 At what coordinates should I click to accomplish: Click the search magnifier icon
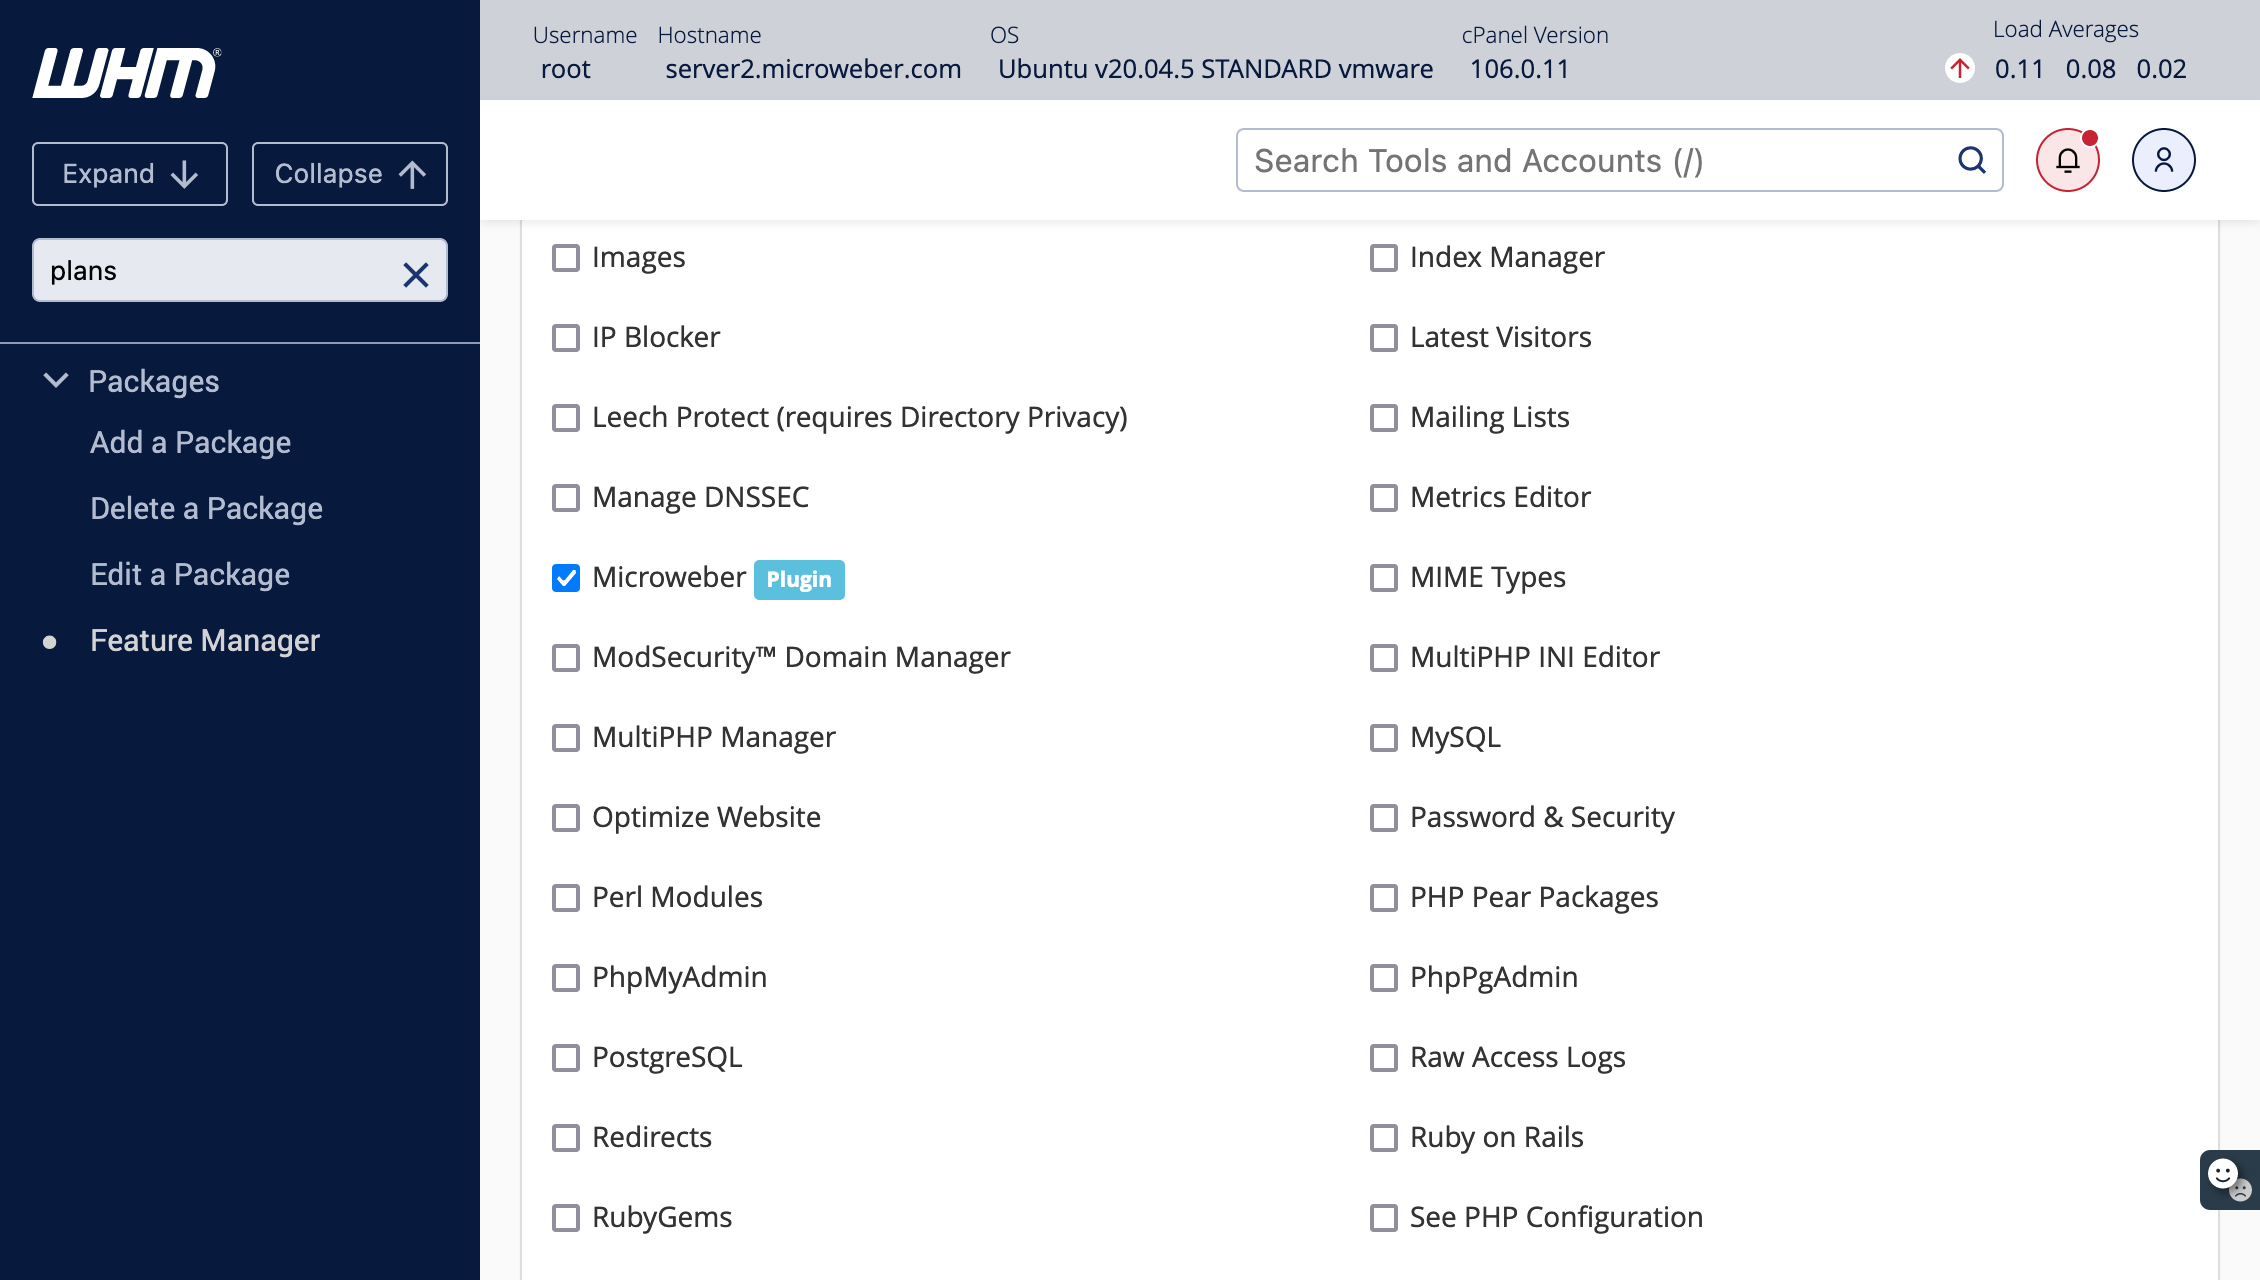(1971, 160)
